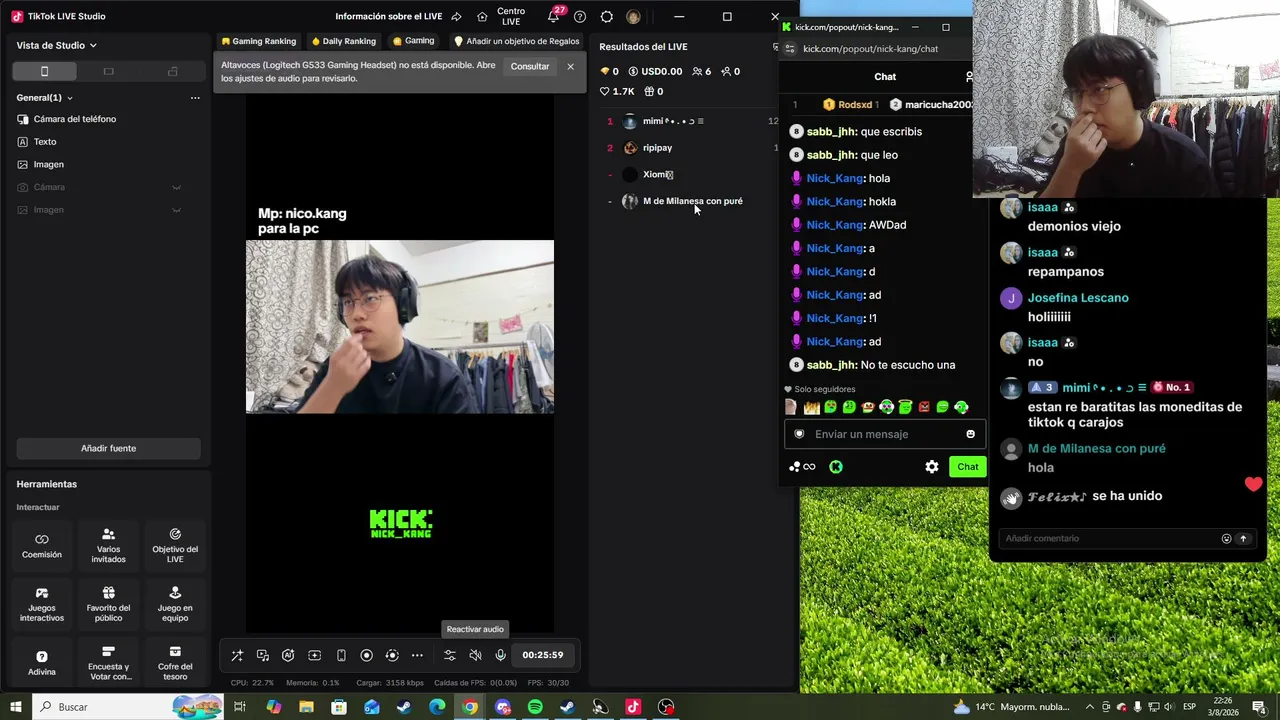Open the audio mixer settings icon
The width and height of the screenshot is (1280, 720).
coord(450,655)
